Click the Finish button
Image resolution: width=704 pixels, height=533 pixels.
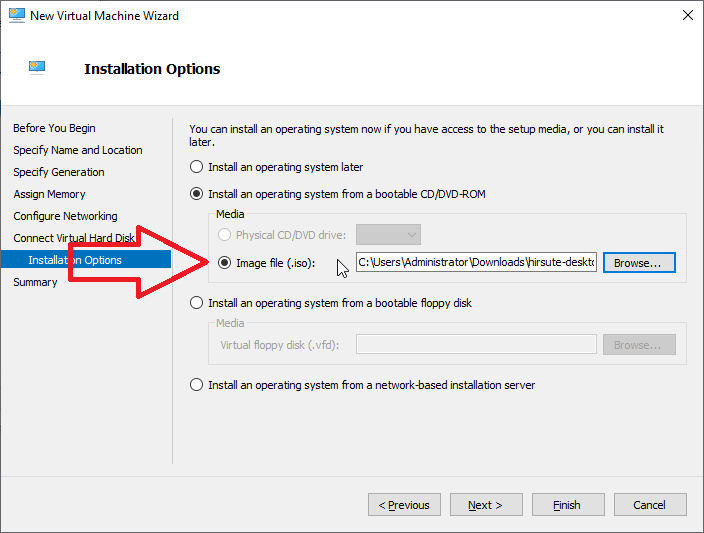coord(567,505)
